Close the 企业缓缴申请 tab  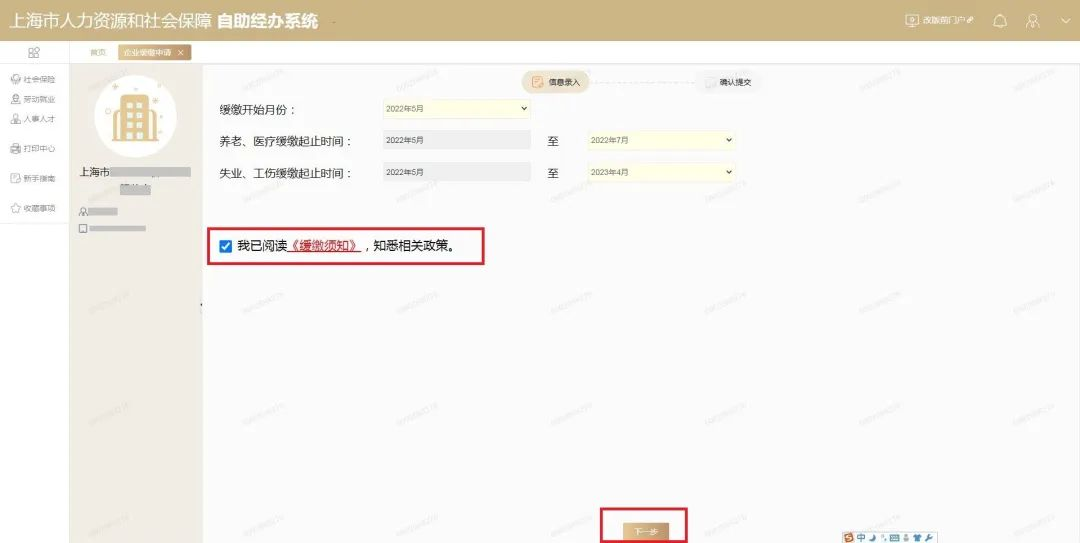click(181, 52)
